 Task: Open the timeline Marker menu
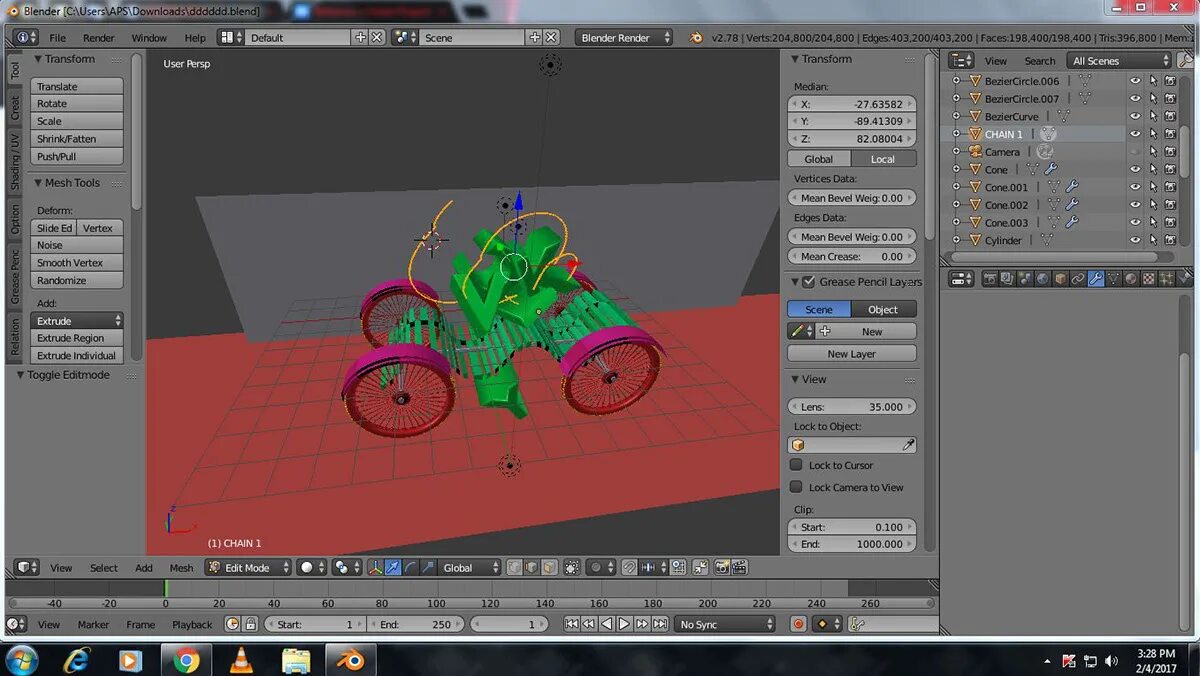tap(93, 625)
